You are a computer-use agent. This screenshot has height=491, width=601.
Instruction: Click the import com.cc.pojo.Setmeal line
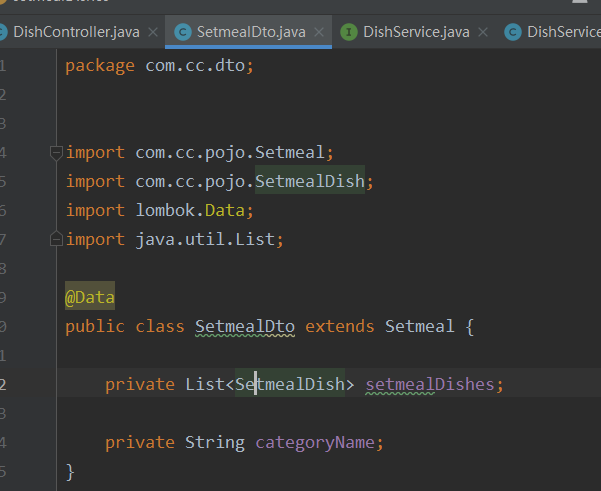(x=199, y=153)
